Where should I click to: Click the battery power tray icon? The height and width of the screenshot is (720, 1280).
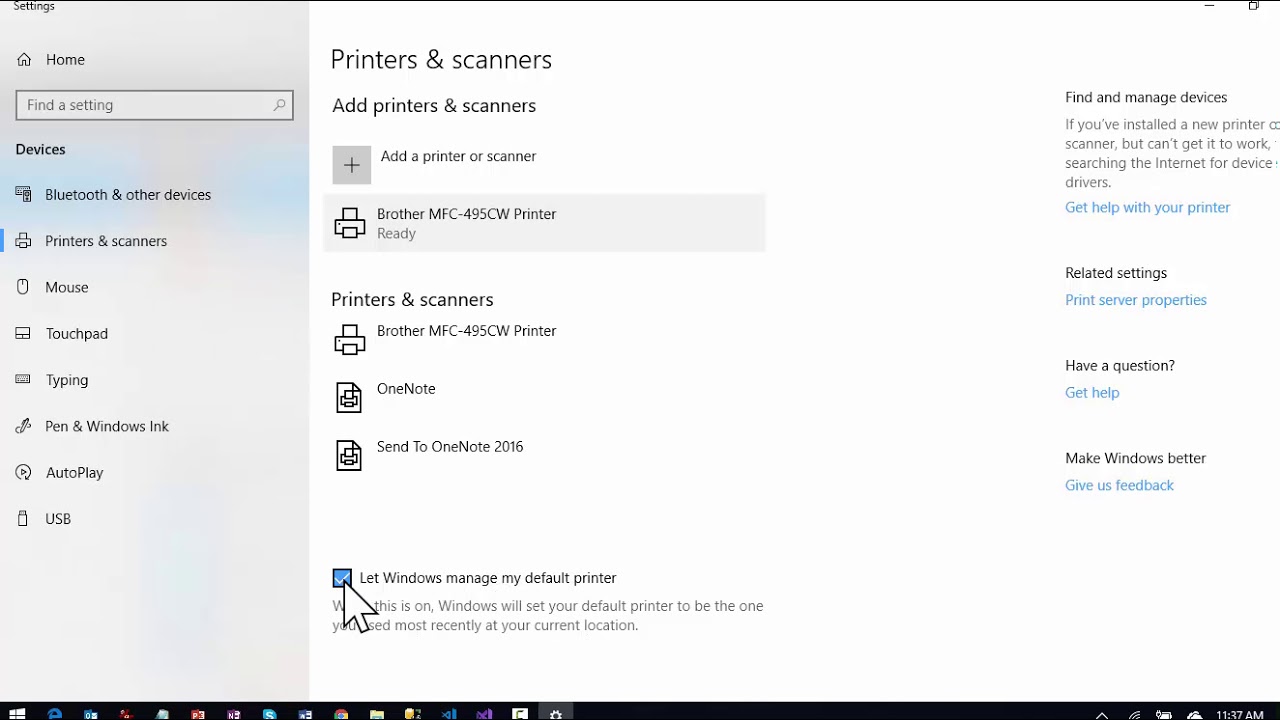(1164, 715)
